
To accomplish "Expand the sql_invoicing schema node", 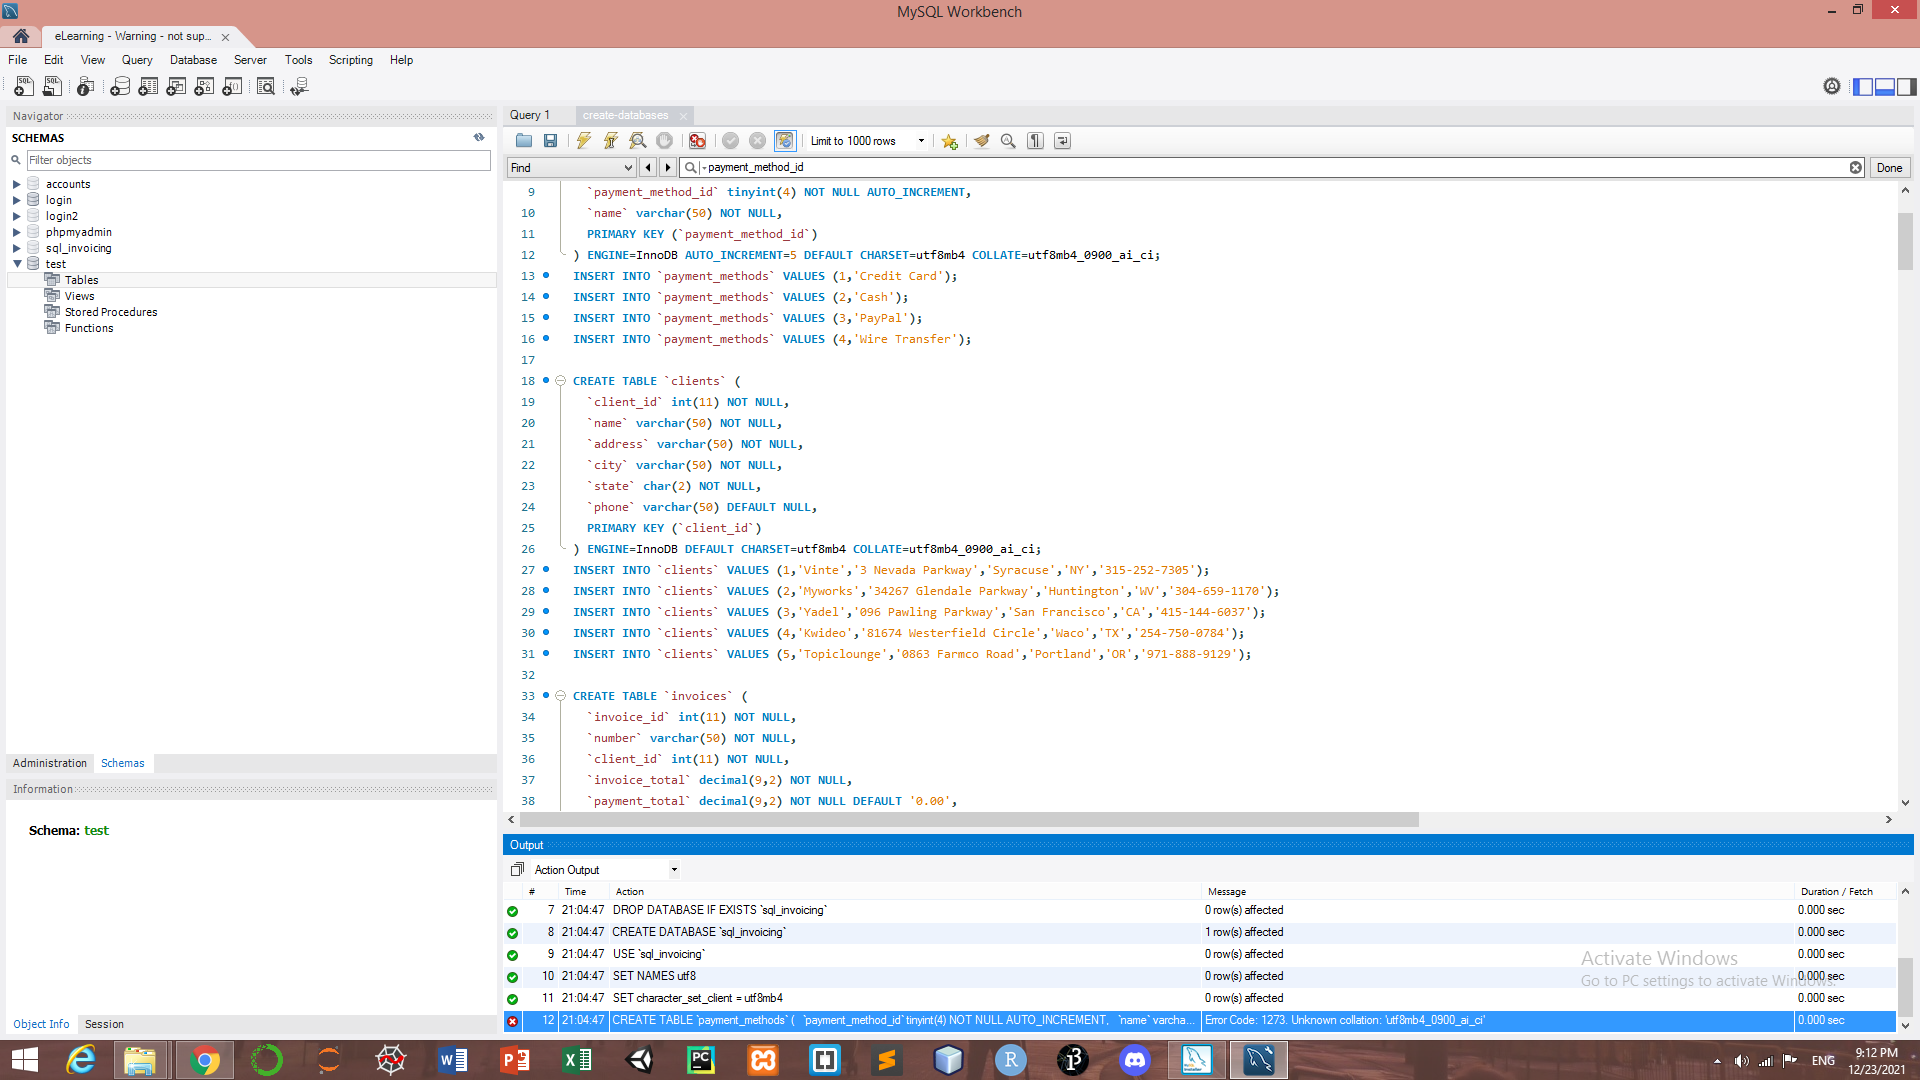I will click(17, 248).
